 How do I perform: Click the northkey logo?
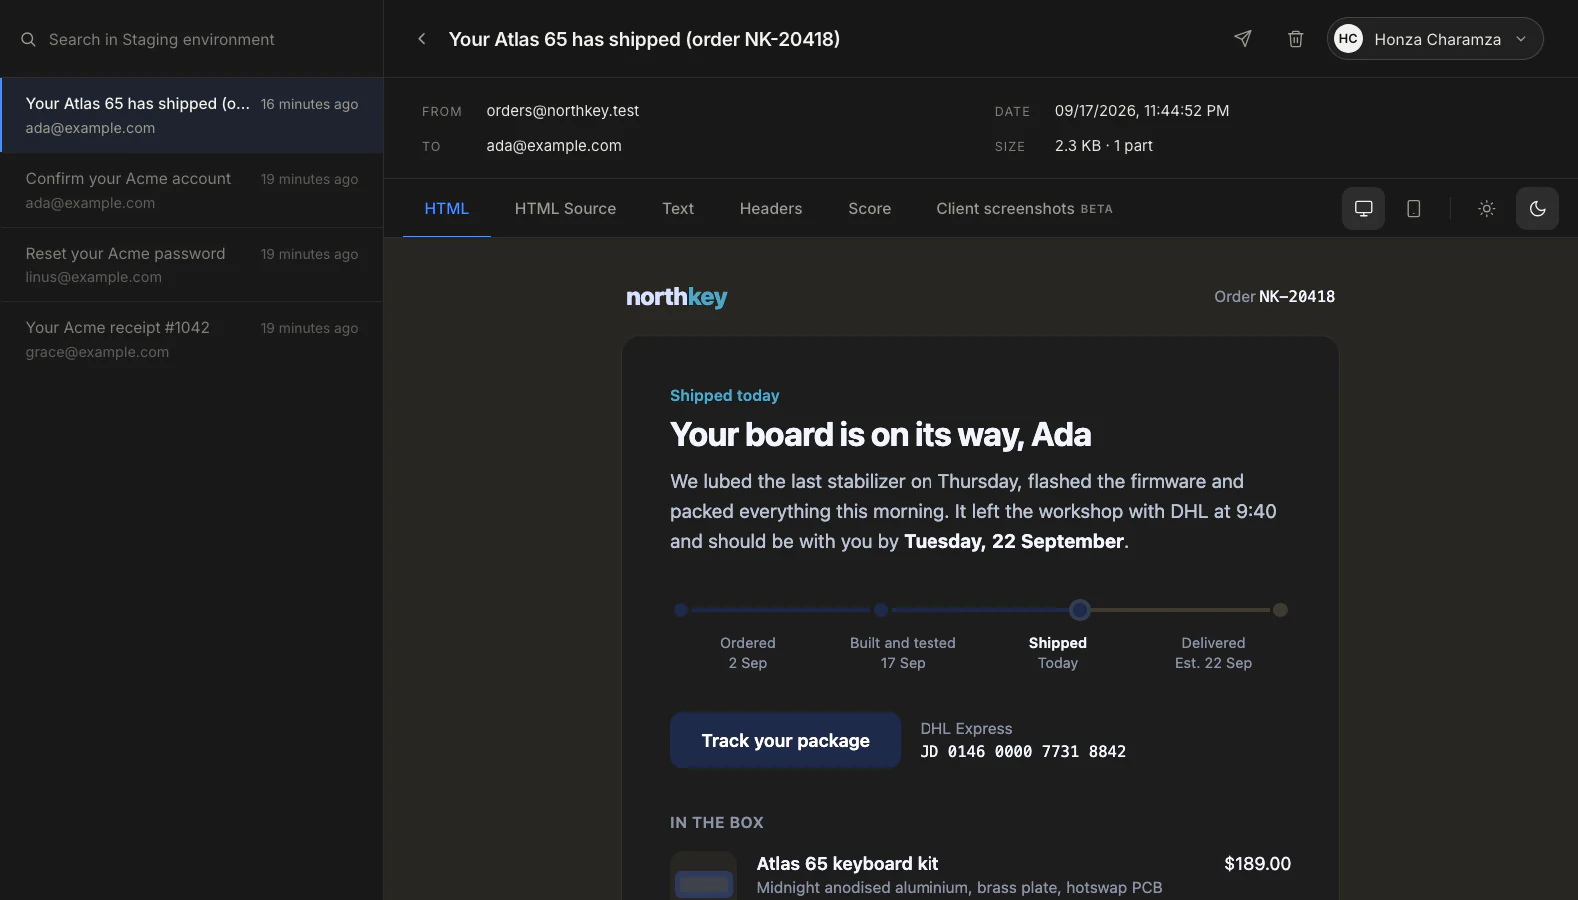coord(676,297)
